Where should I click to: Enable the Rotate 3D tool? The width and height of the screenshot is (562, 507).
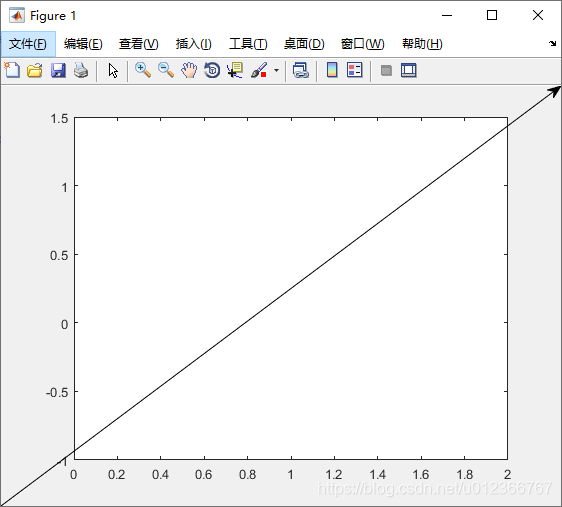coord(212,70)
